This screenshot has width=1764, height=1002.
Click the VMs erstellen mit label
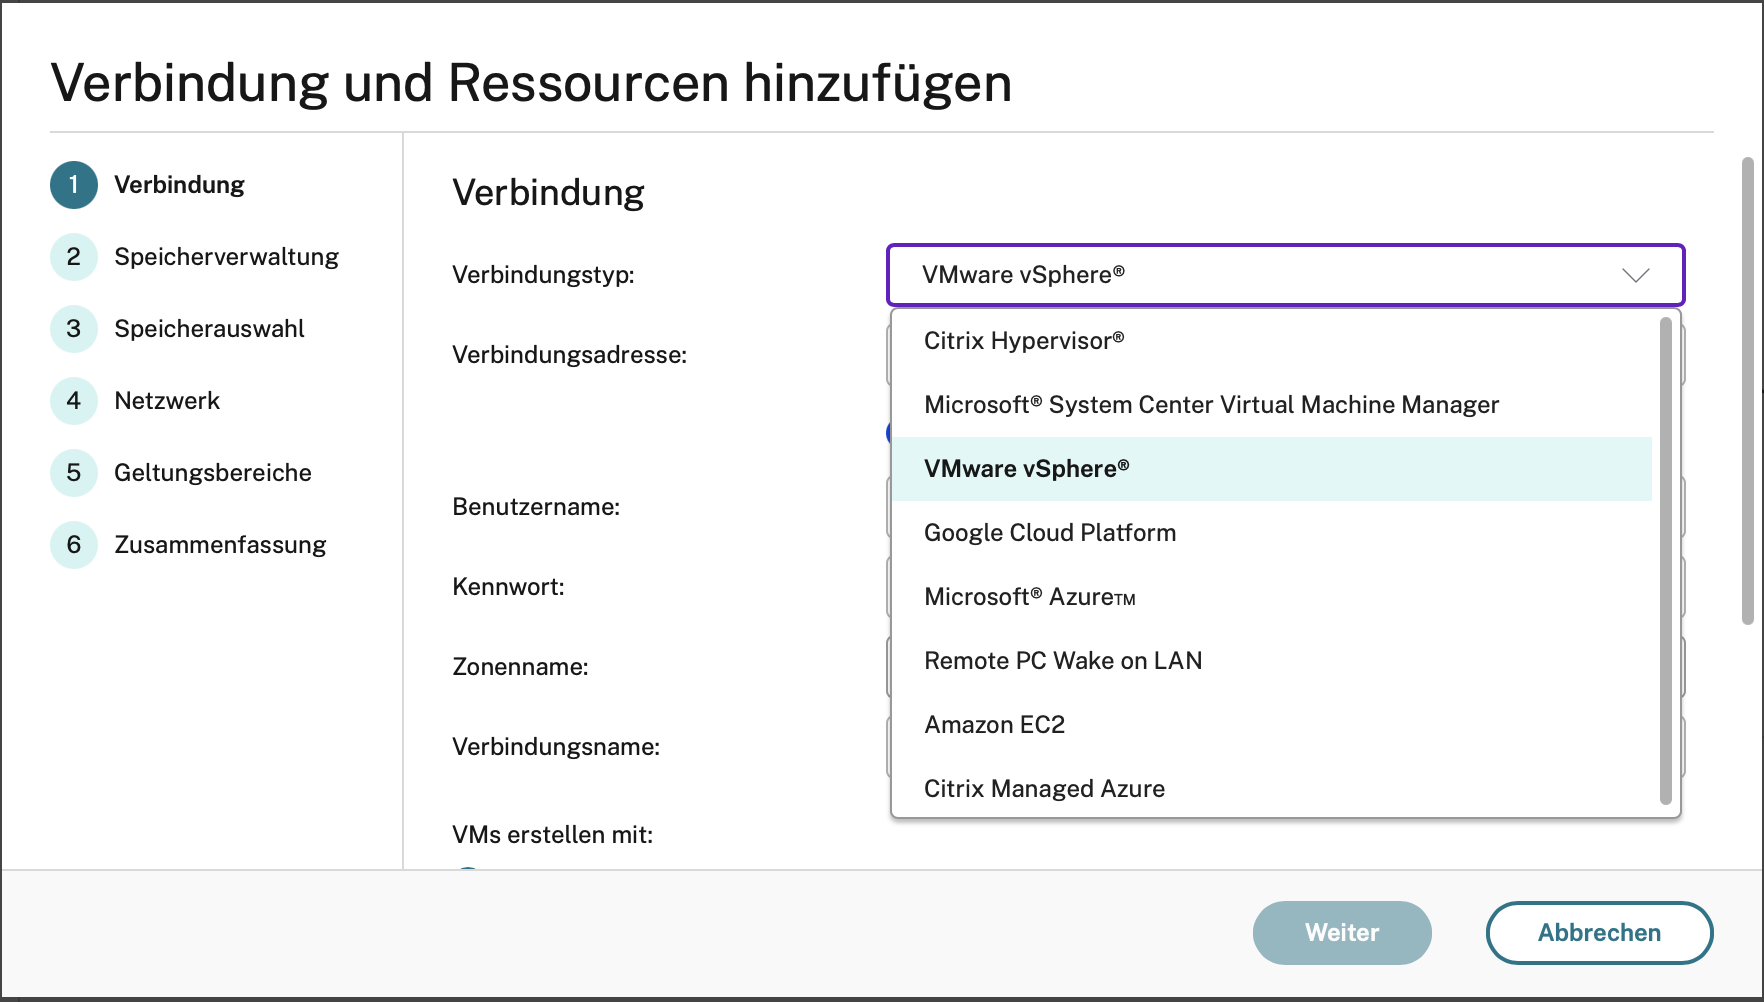[552, 835]
